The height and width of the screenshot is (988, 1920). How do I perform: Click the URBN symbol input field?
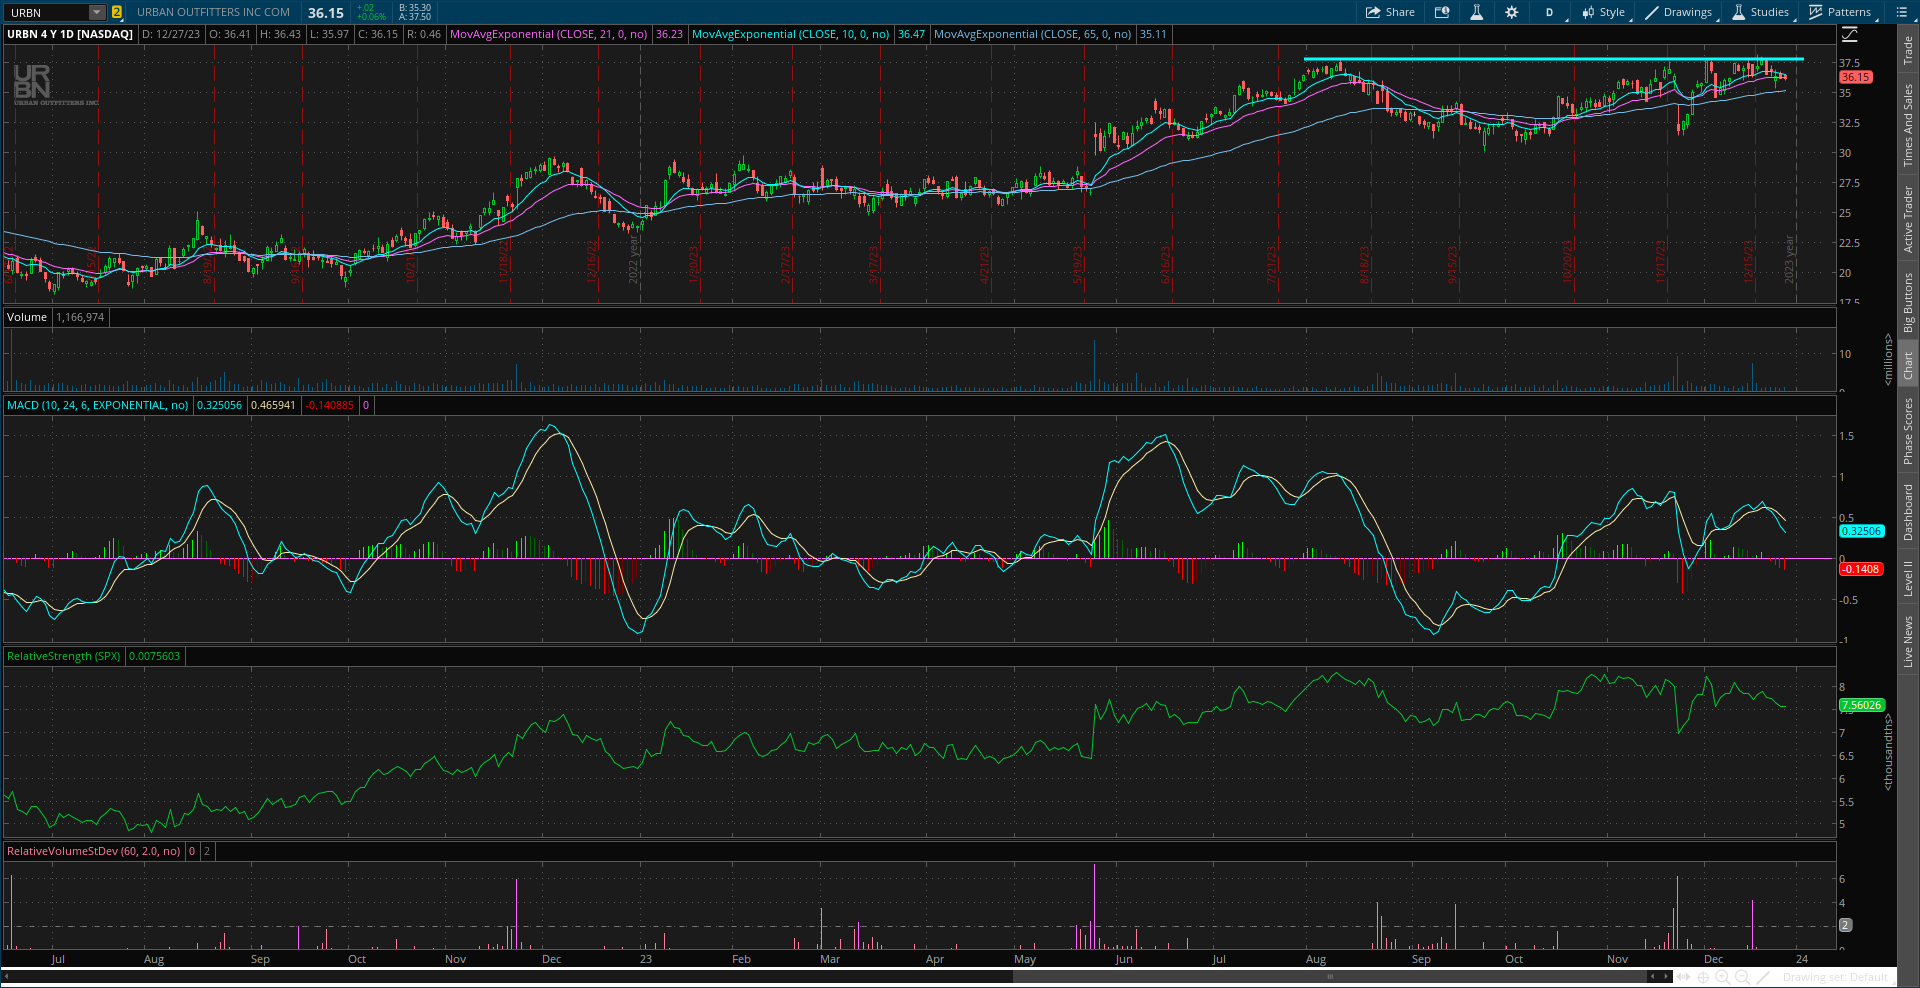coord(47,12)
